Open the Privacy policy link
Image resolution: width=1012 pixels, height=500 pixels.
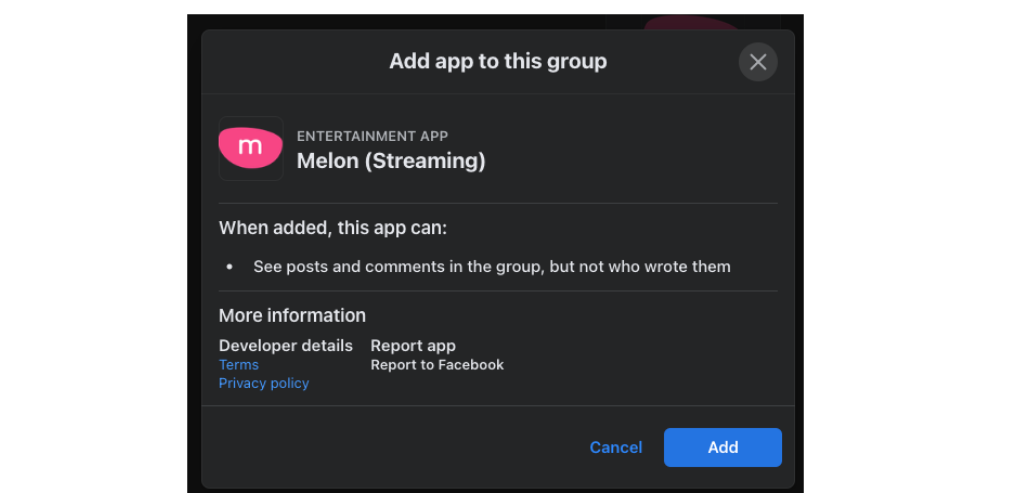pos(263,383)
